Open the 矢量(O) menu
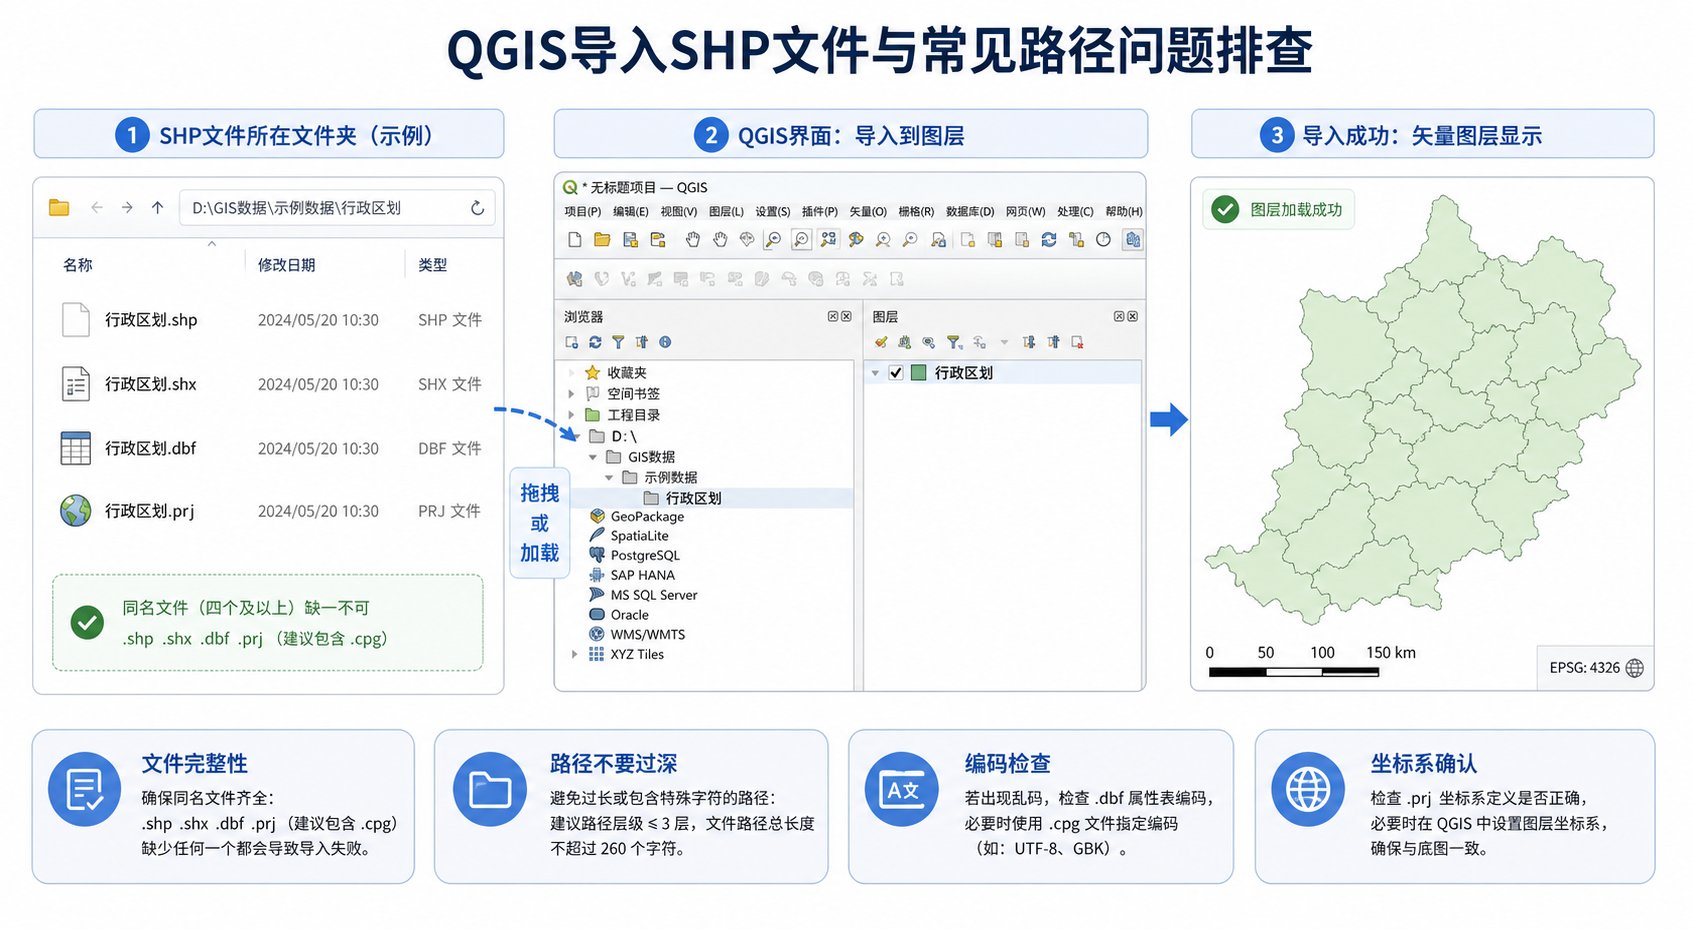The image size is (1693, 929). click(868, 212)
